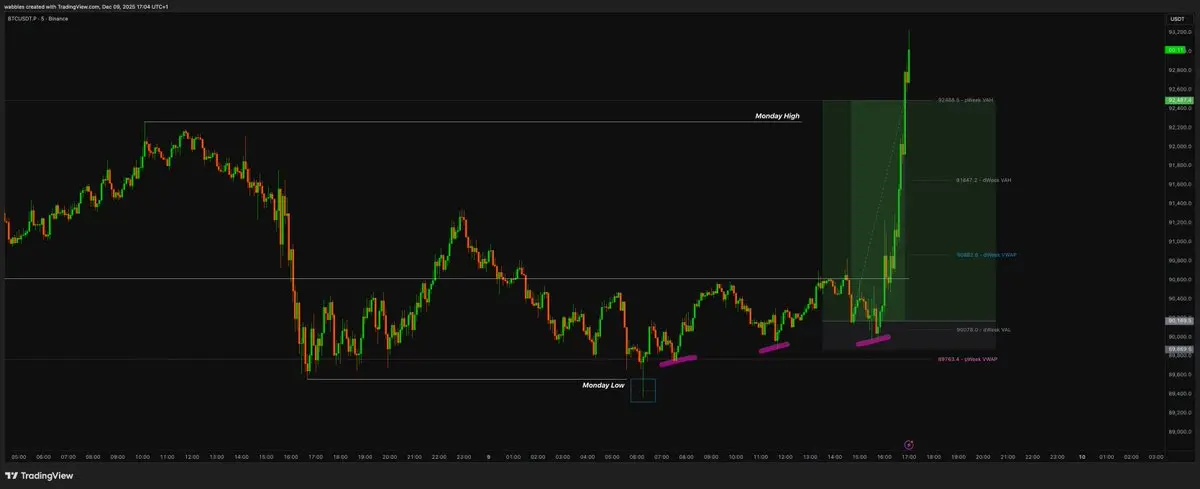Click the 04:00 time axis label

tap(587, 457)
